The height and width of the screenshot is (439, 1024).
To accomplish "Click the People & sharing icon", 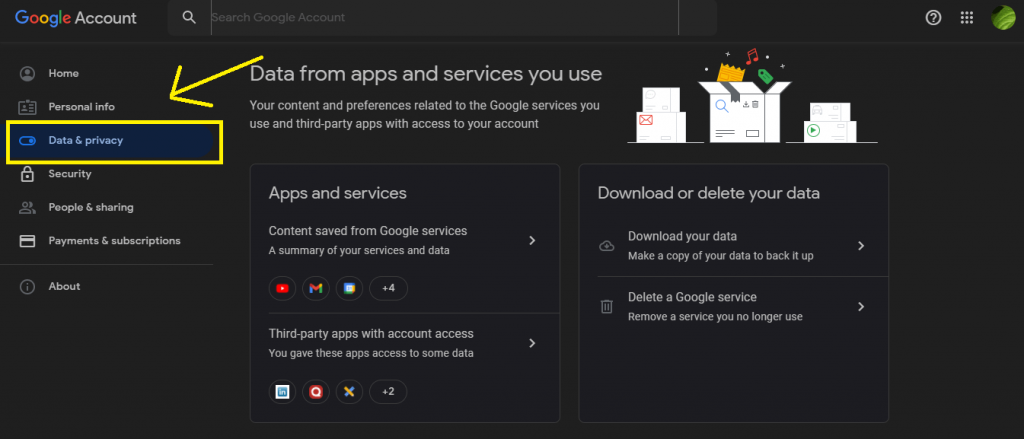I will coord(27,208).
